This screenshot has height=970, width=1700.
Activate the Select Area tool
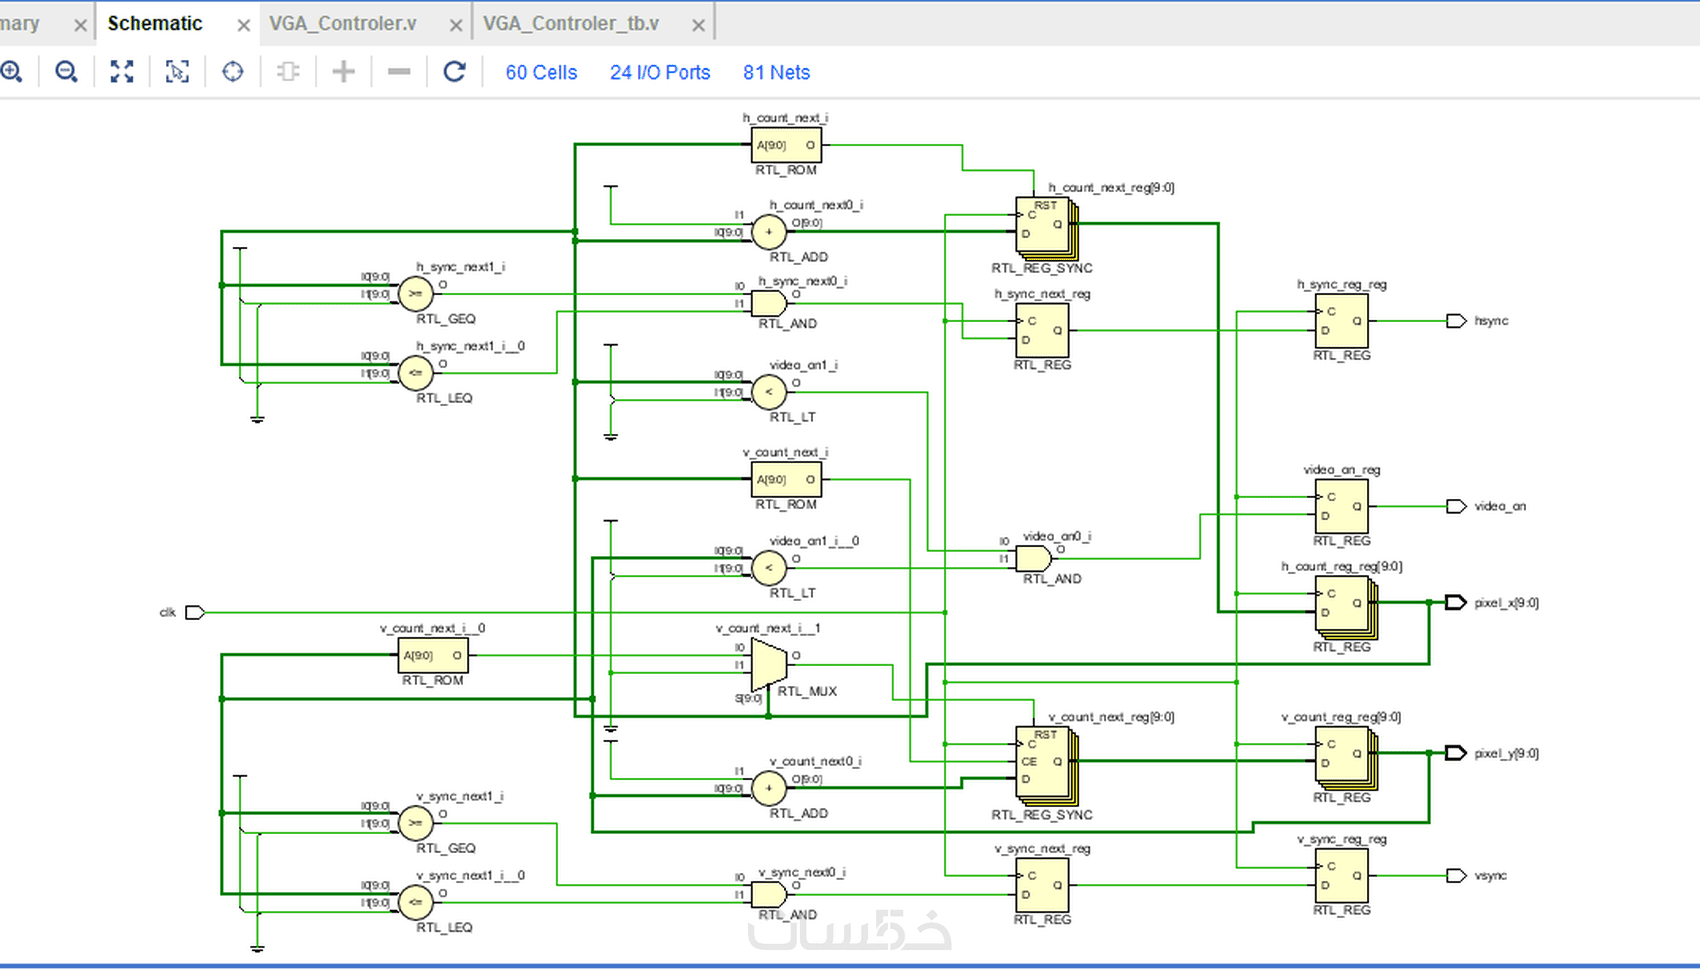coord(177,72)
